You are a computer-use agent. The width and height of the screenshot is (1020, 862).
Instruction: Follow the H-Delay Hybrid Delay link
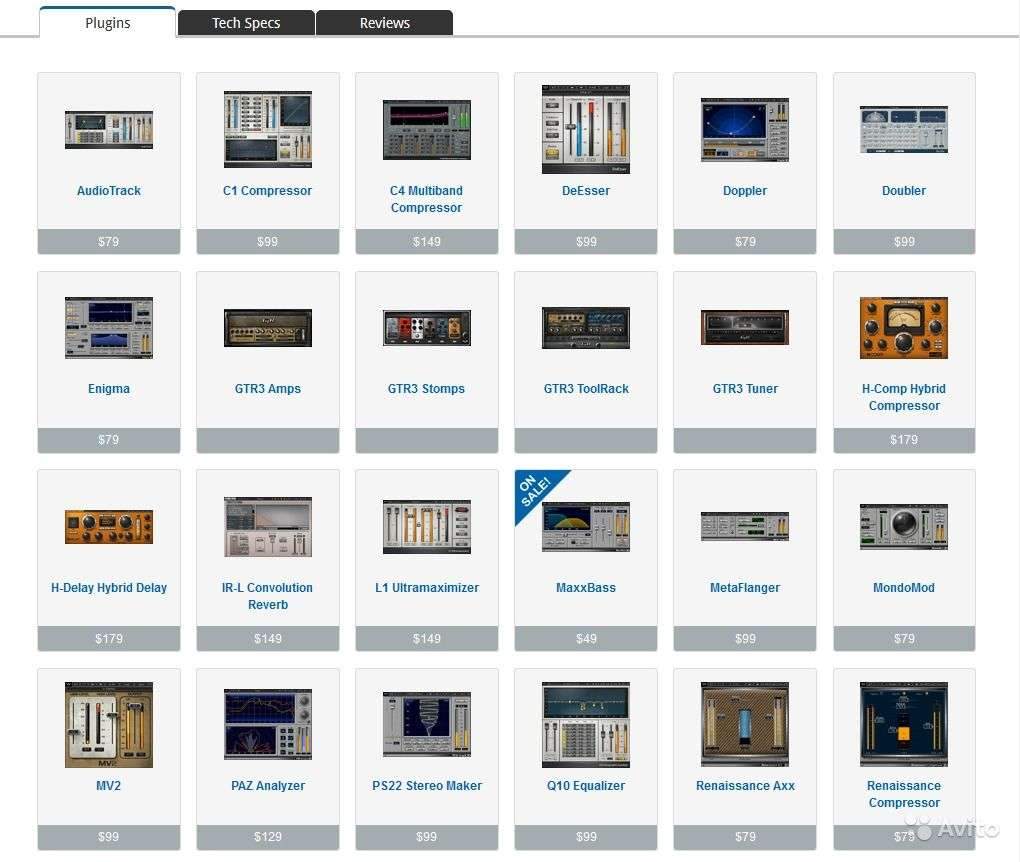point(109,587)
